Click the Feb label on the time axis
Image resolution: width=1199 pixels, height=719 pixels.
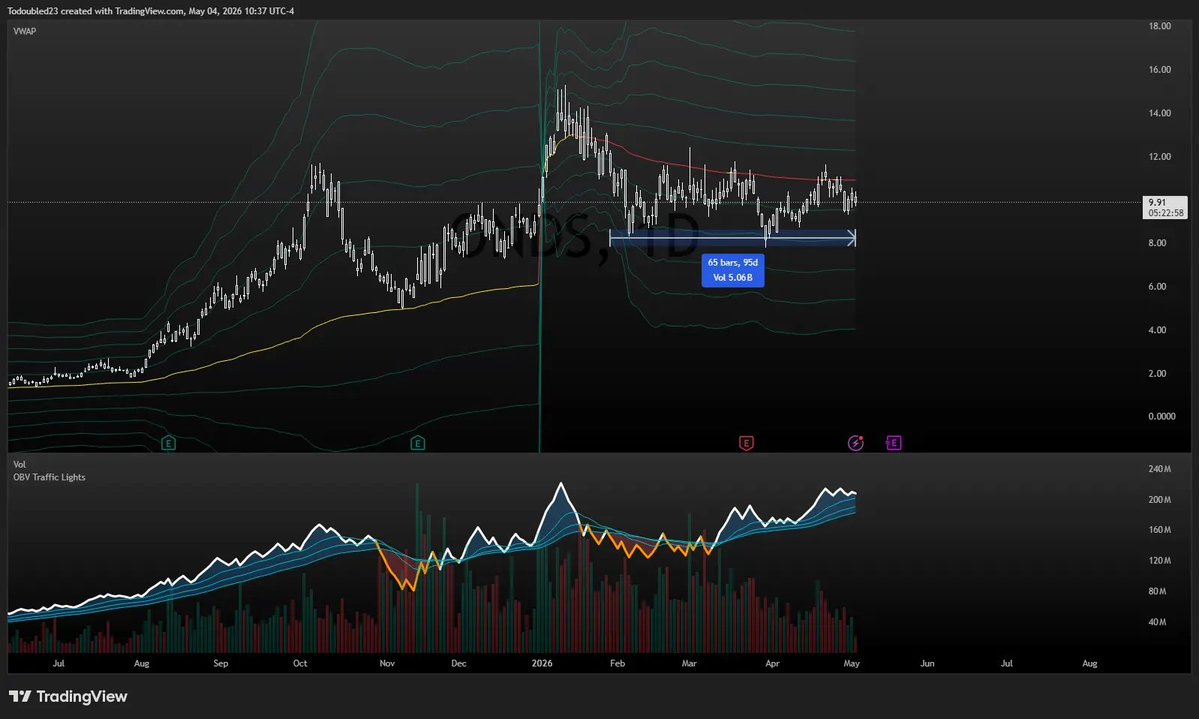pos(617,663)
